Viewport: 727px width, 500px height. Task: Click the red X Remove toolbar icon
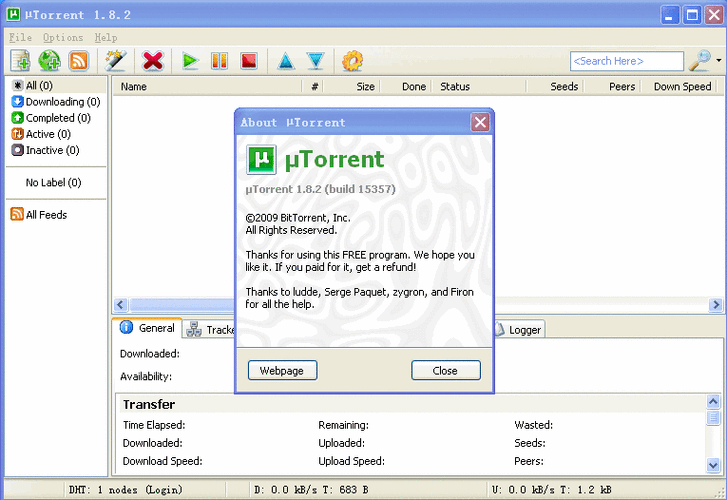click(x=153, y=61)
